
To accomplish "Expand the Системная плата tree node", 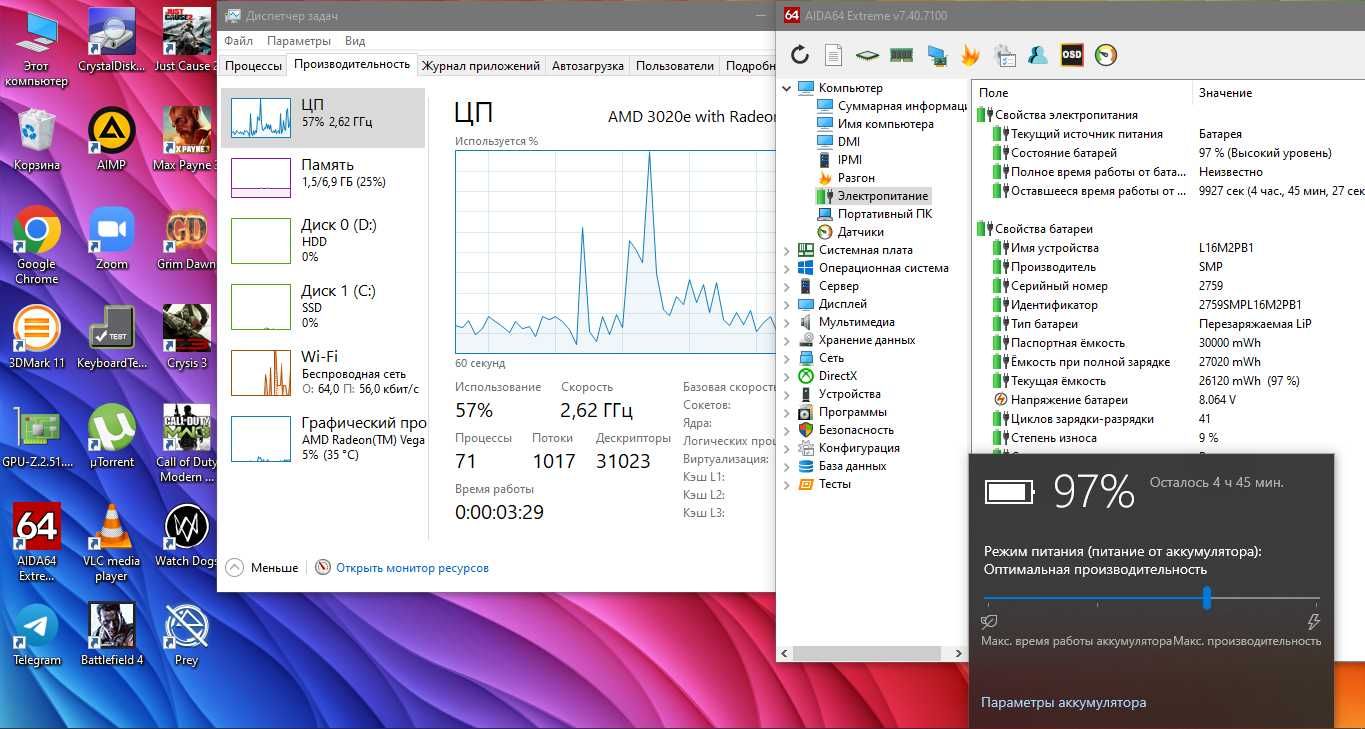I will click(786, 250).
